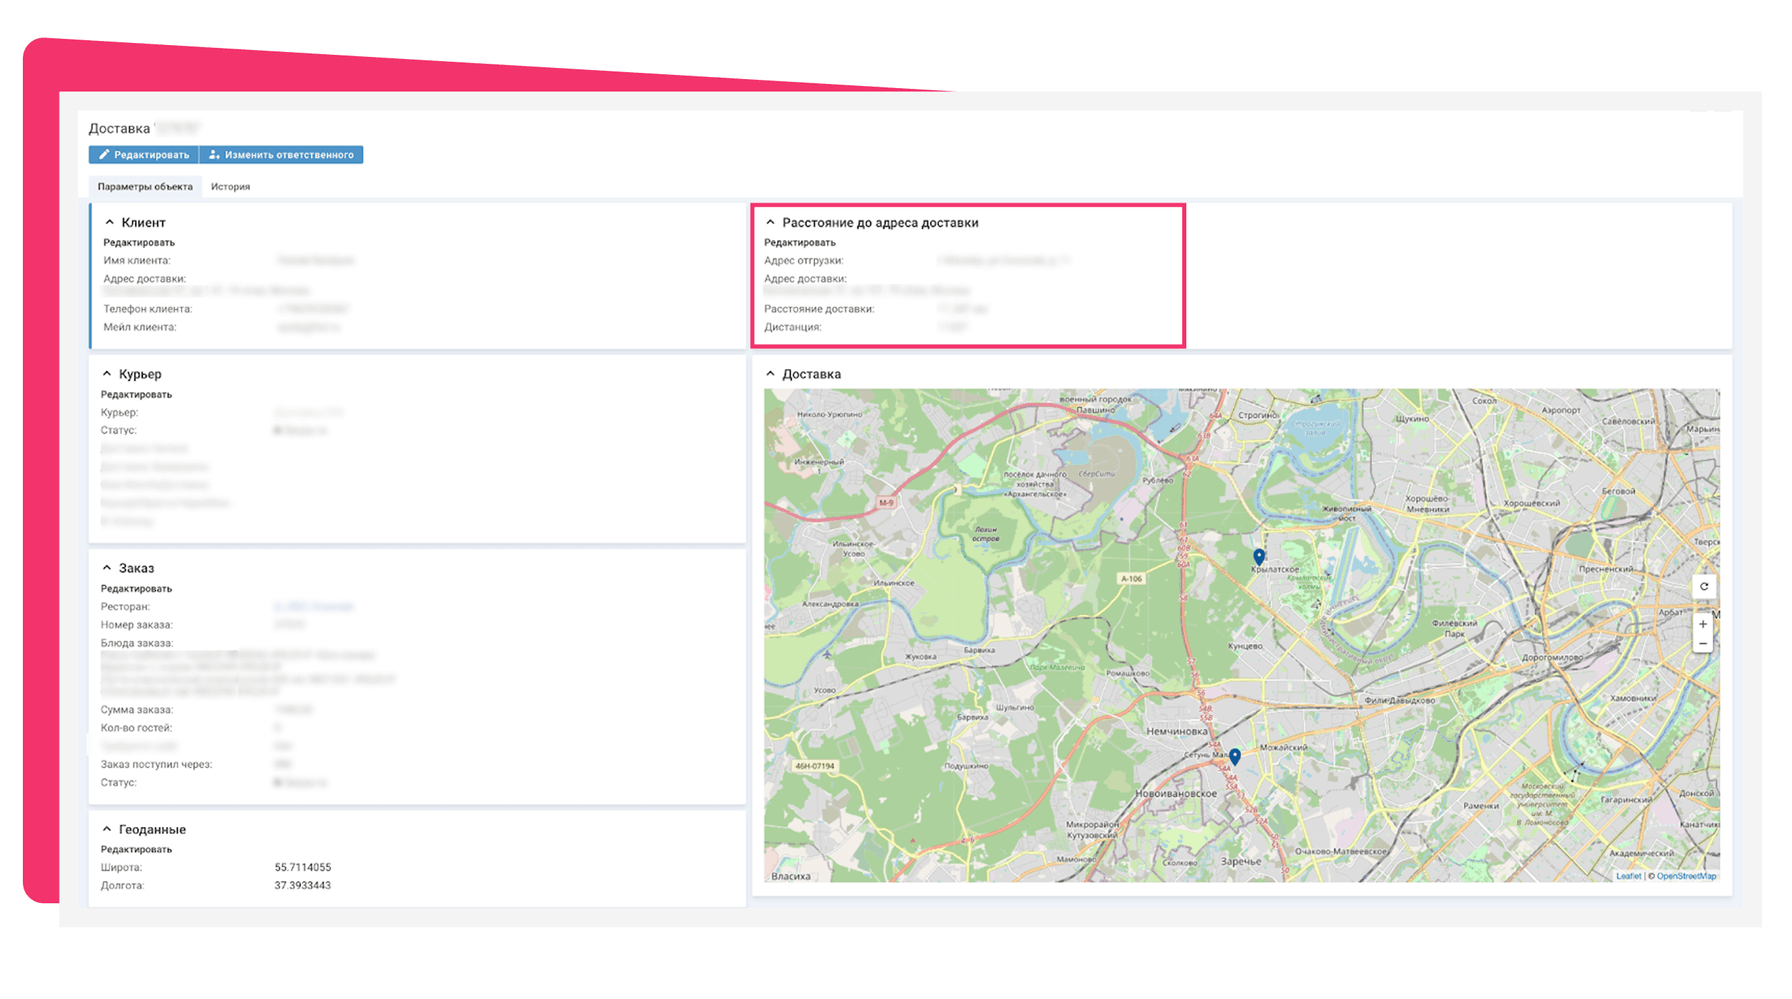The height and width of the screenshot is (999, 1792).
Task: Click Изменить ответственного button
Action: point(281,155)
